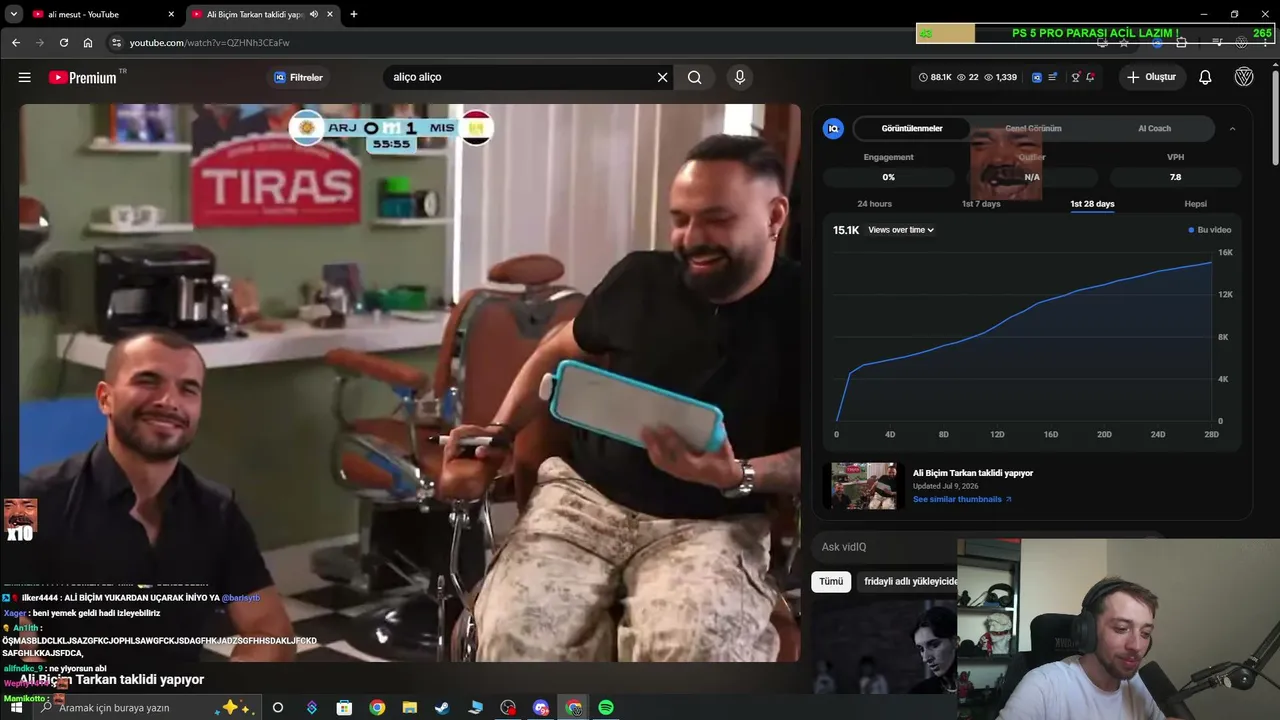Expand the Views over time dropdown

point(901,230)
